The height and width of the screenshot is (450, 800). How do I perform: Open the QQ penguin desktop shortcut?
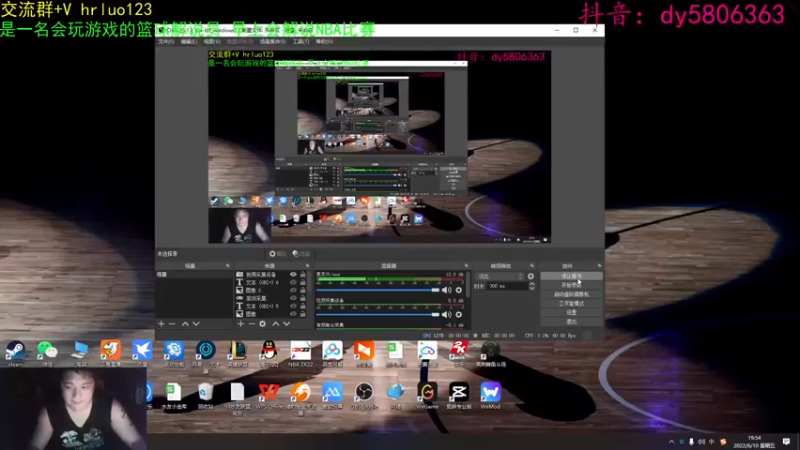coord(269,353)
